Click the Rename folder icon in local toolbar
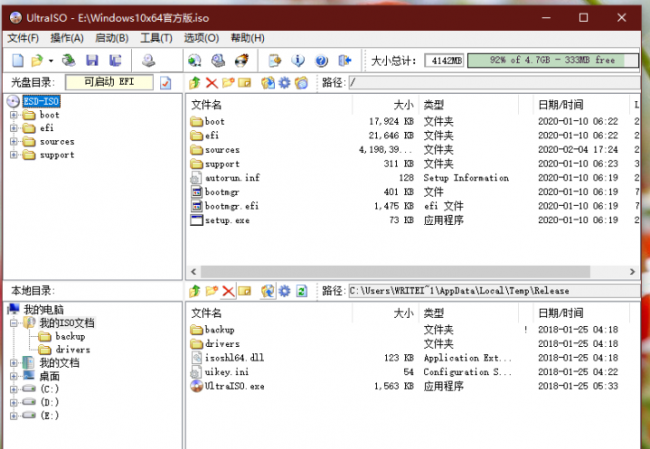The height and width of the screenshot is (449, 650). [245, 291]
